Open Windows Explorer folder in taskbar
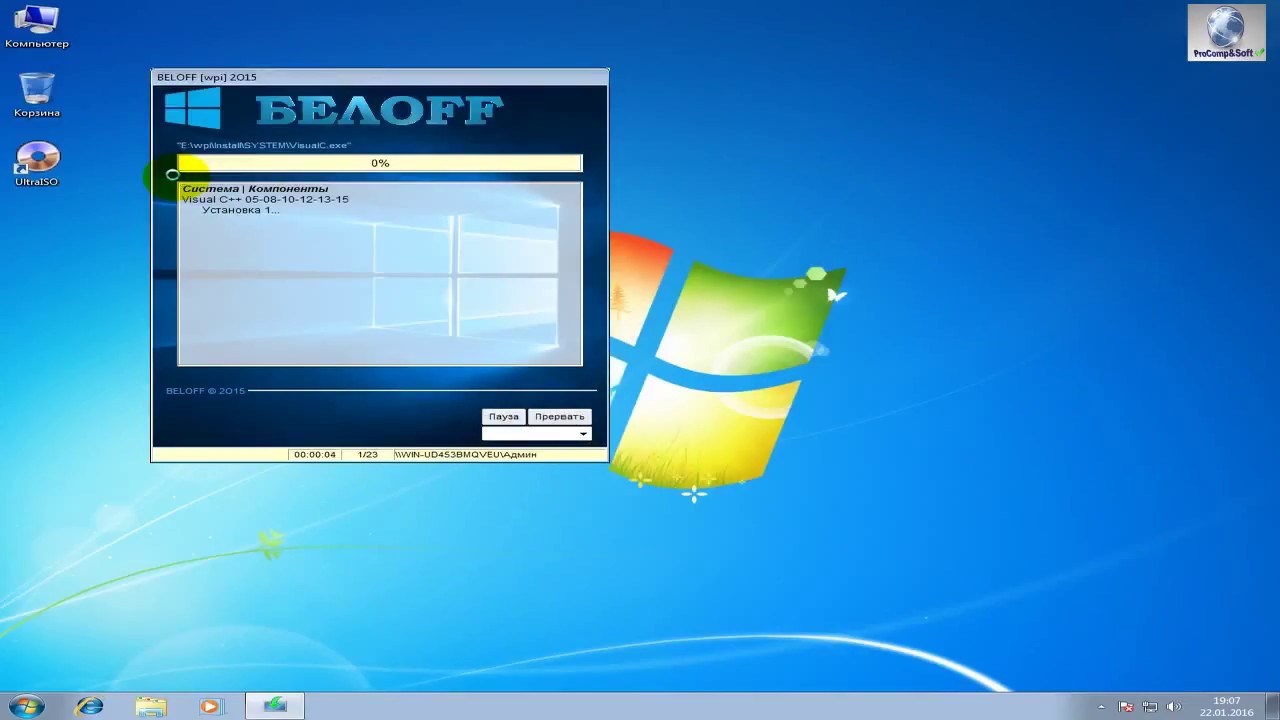1280x720 pixels. [151, 706]
